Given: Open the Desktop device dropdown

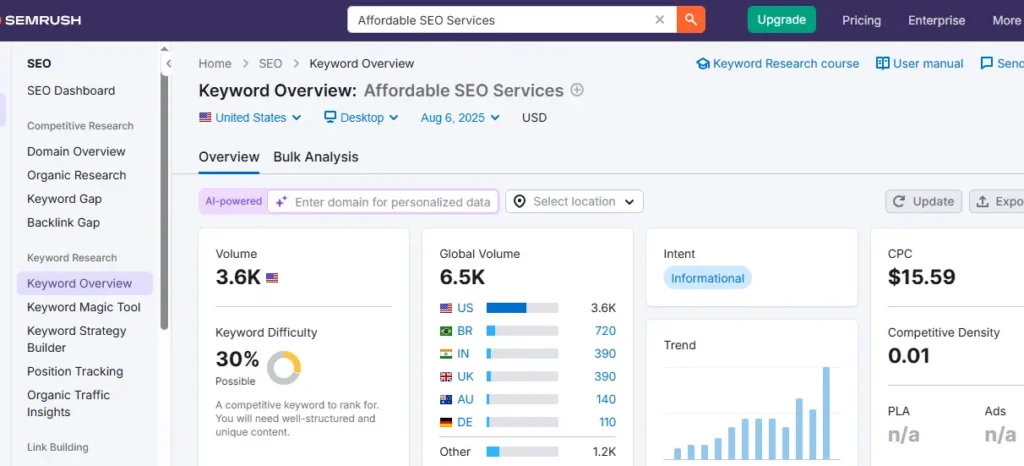Looking at the screenshot, I should click(x=361, y=117).
